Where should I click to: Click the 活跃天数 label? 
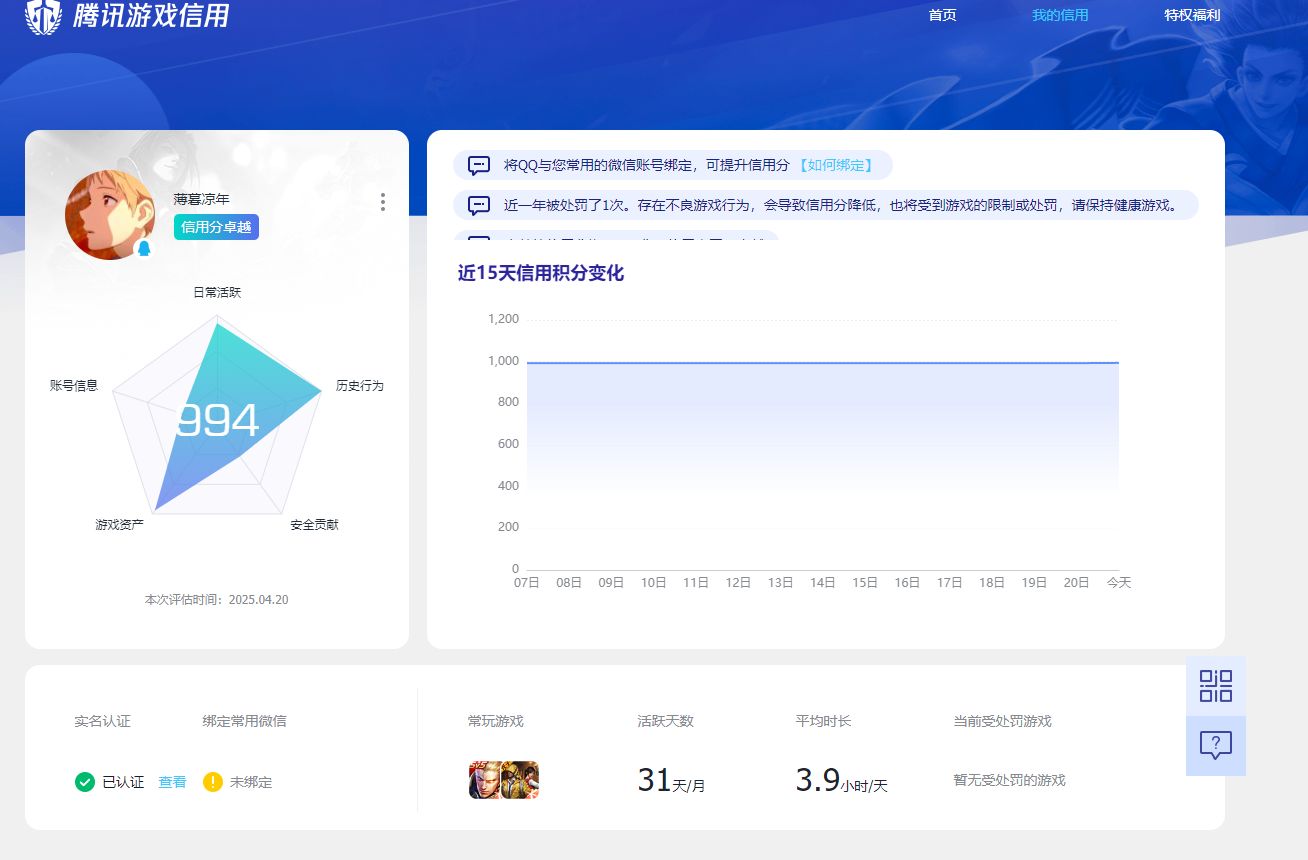coord(666,721)
